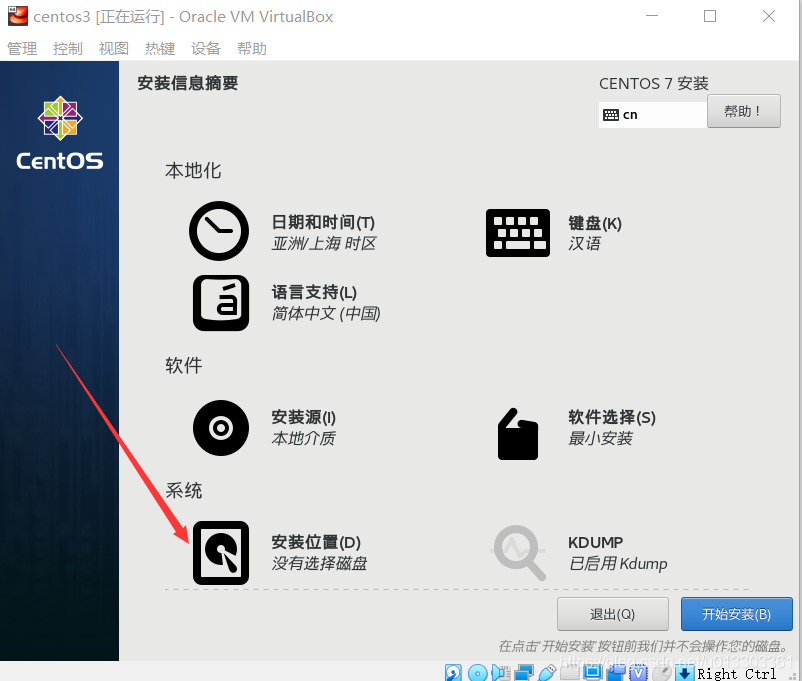Click the virtualization V status bar icon
The height and width of the screenshot is (681, 802).
pyautogui.click(x=638, y=673)
